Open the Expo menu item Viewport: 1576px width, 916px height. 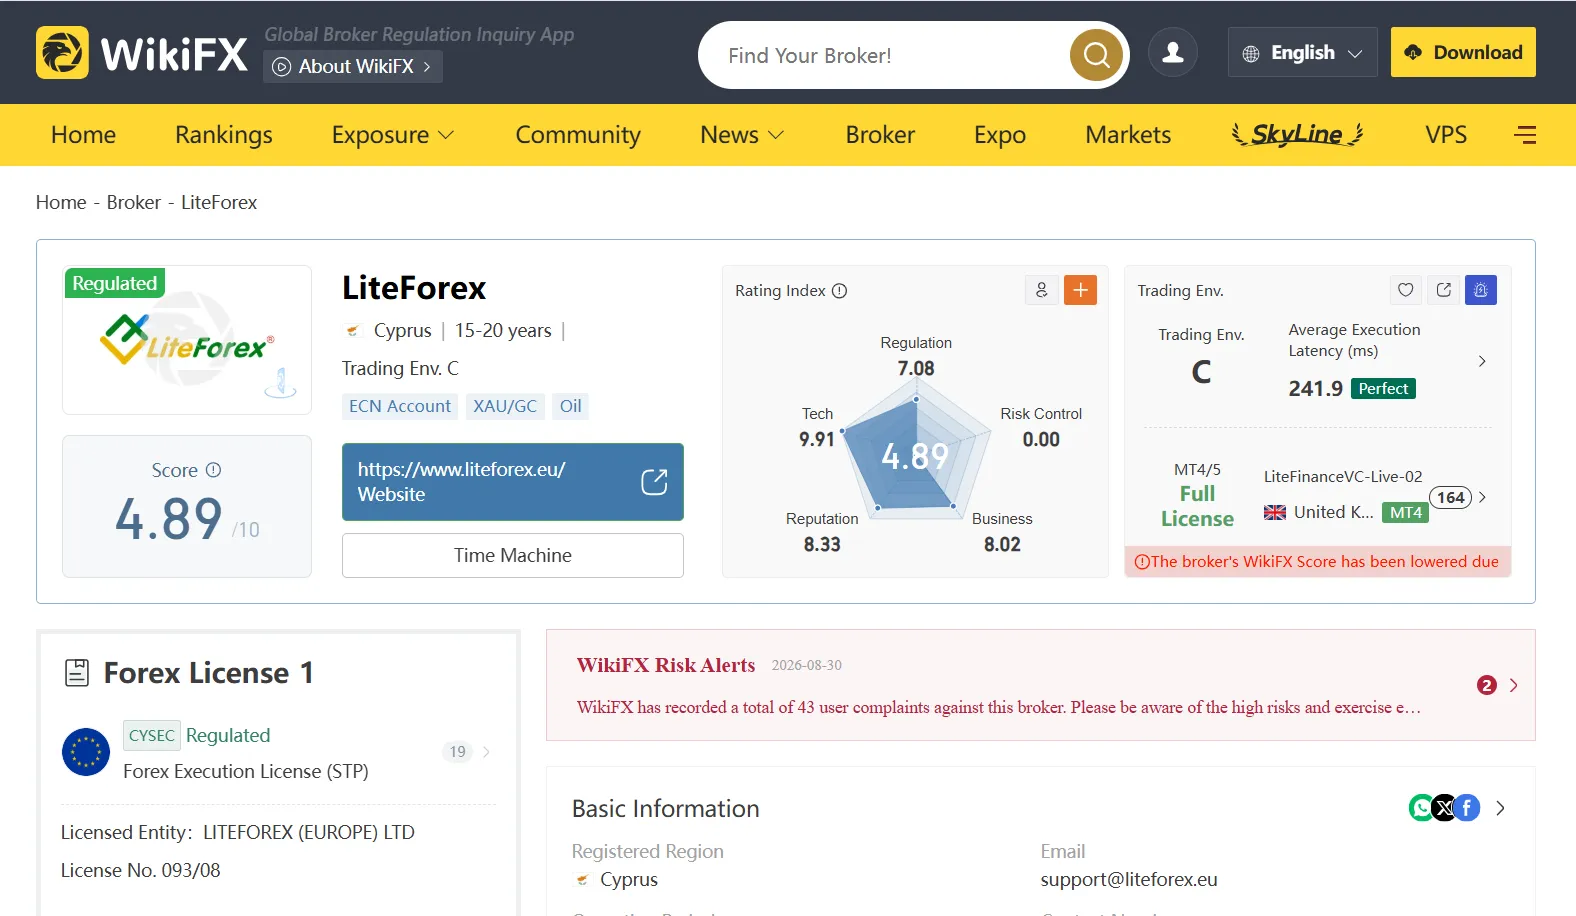pos(1000,135)
